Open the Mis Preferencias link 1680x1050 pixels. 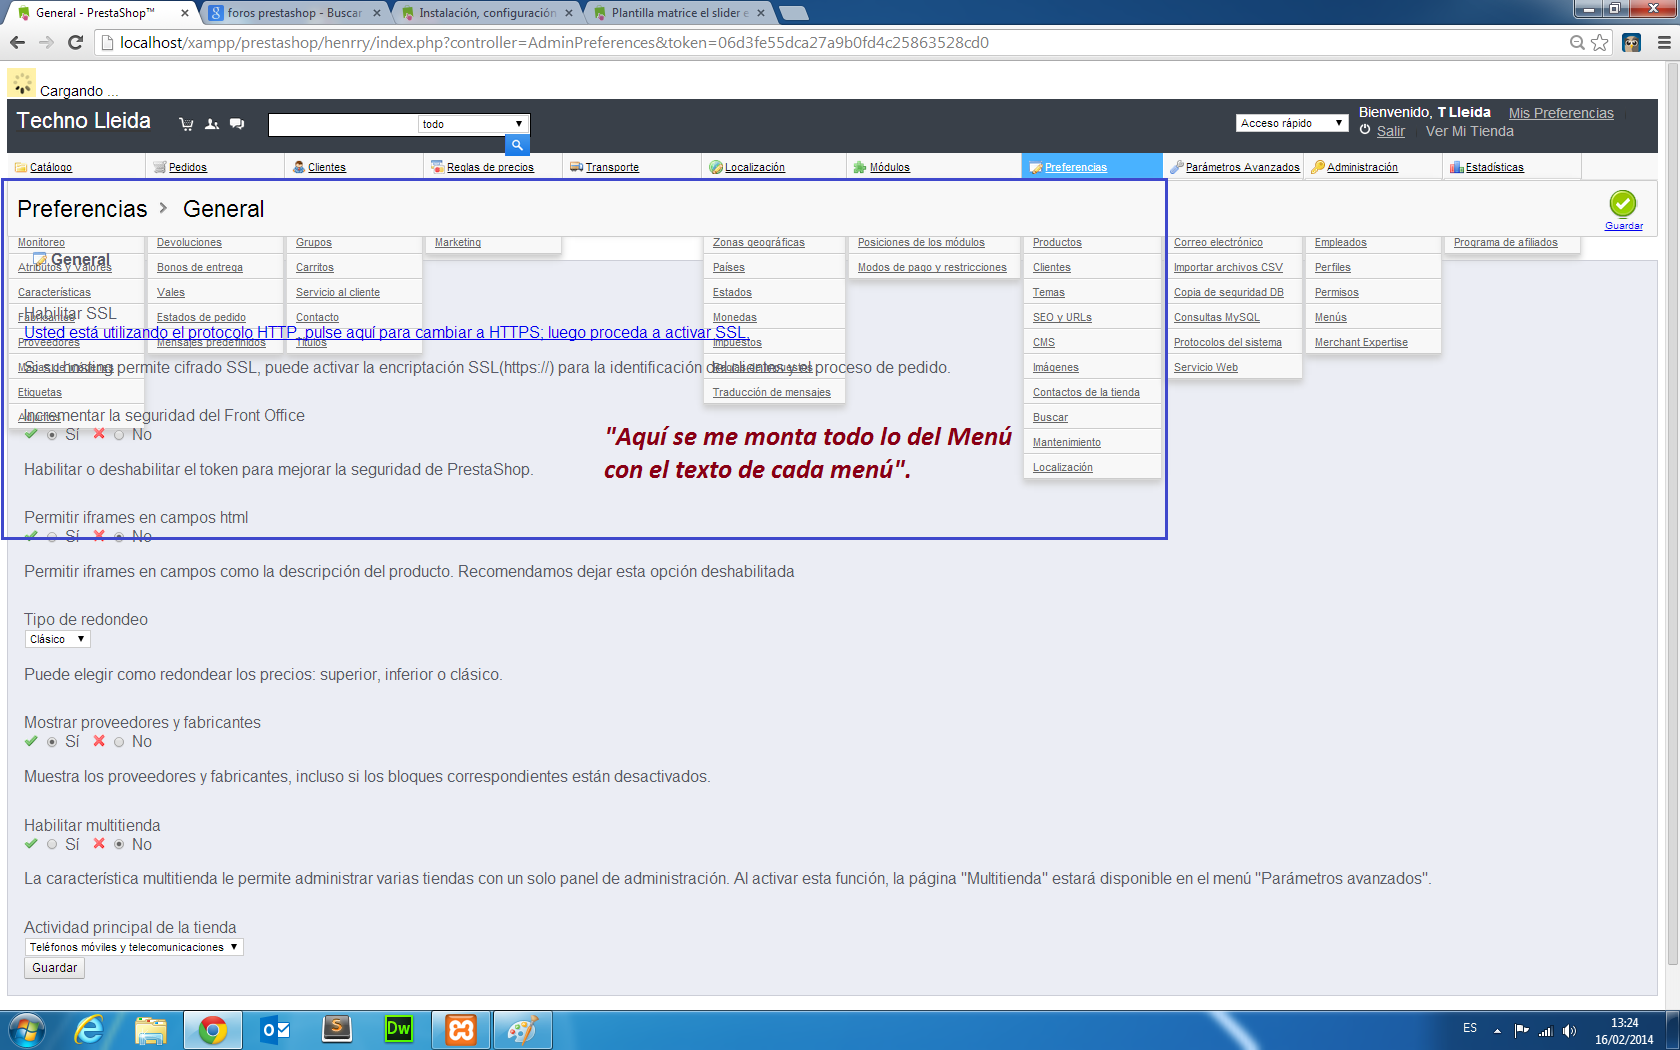1561,113
